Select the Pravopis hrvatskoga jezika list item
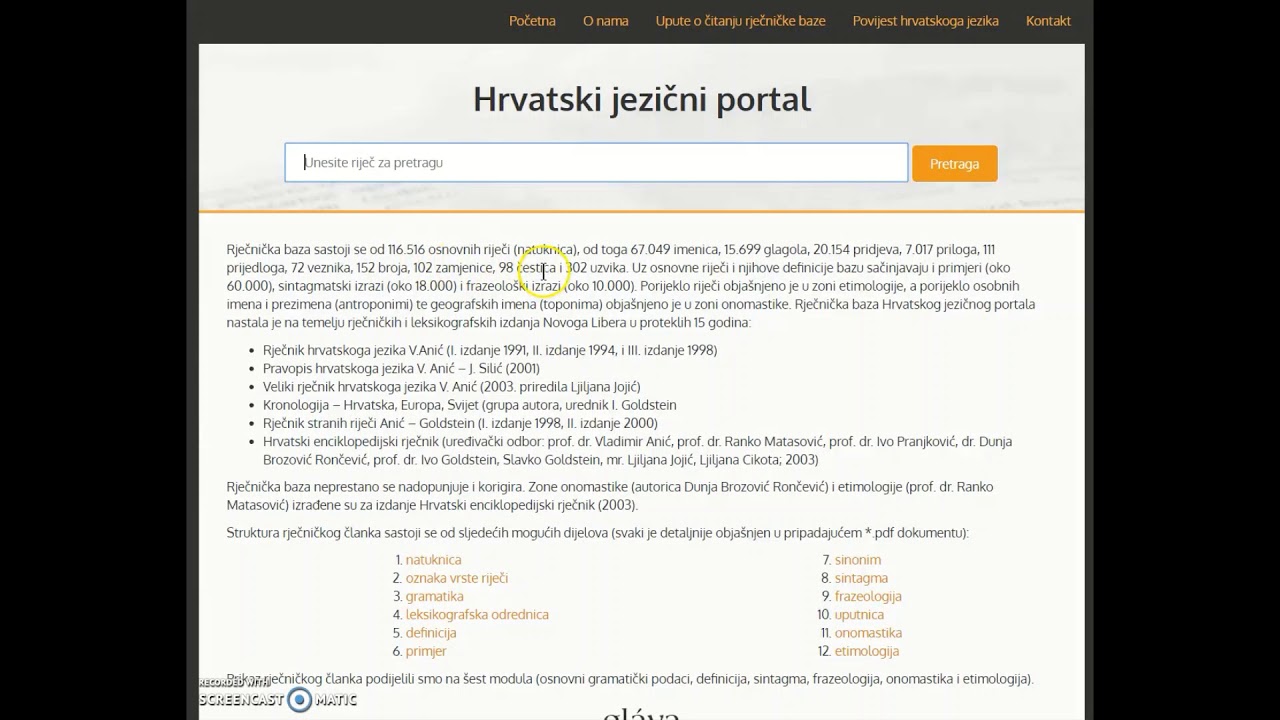Viewport: 1280px width, 720px height. [x=401, y=368]
